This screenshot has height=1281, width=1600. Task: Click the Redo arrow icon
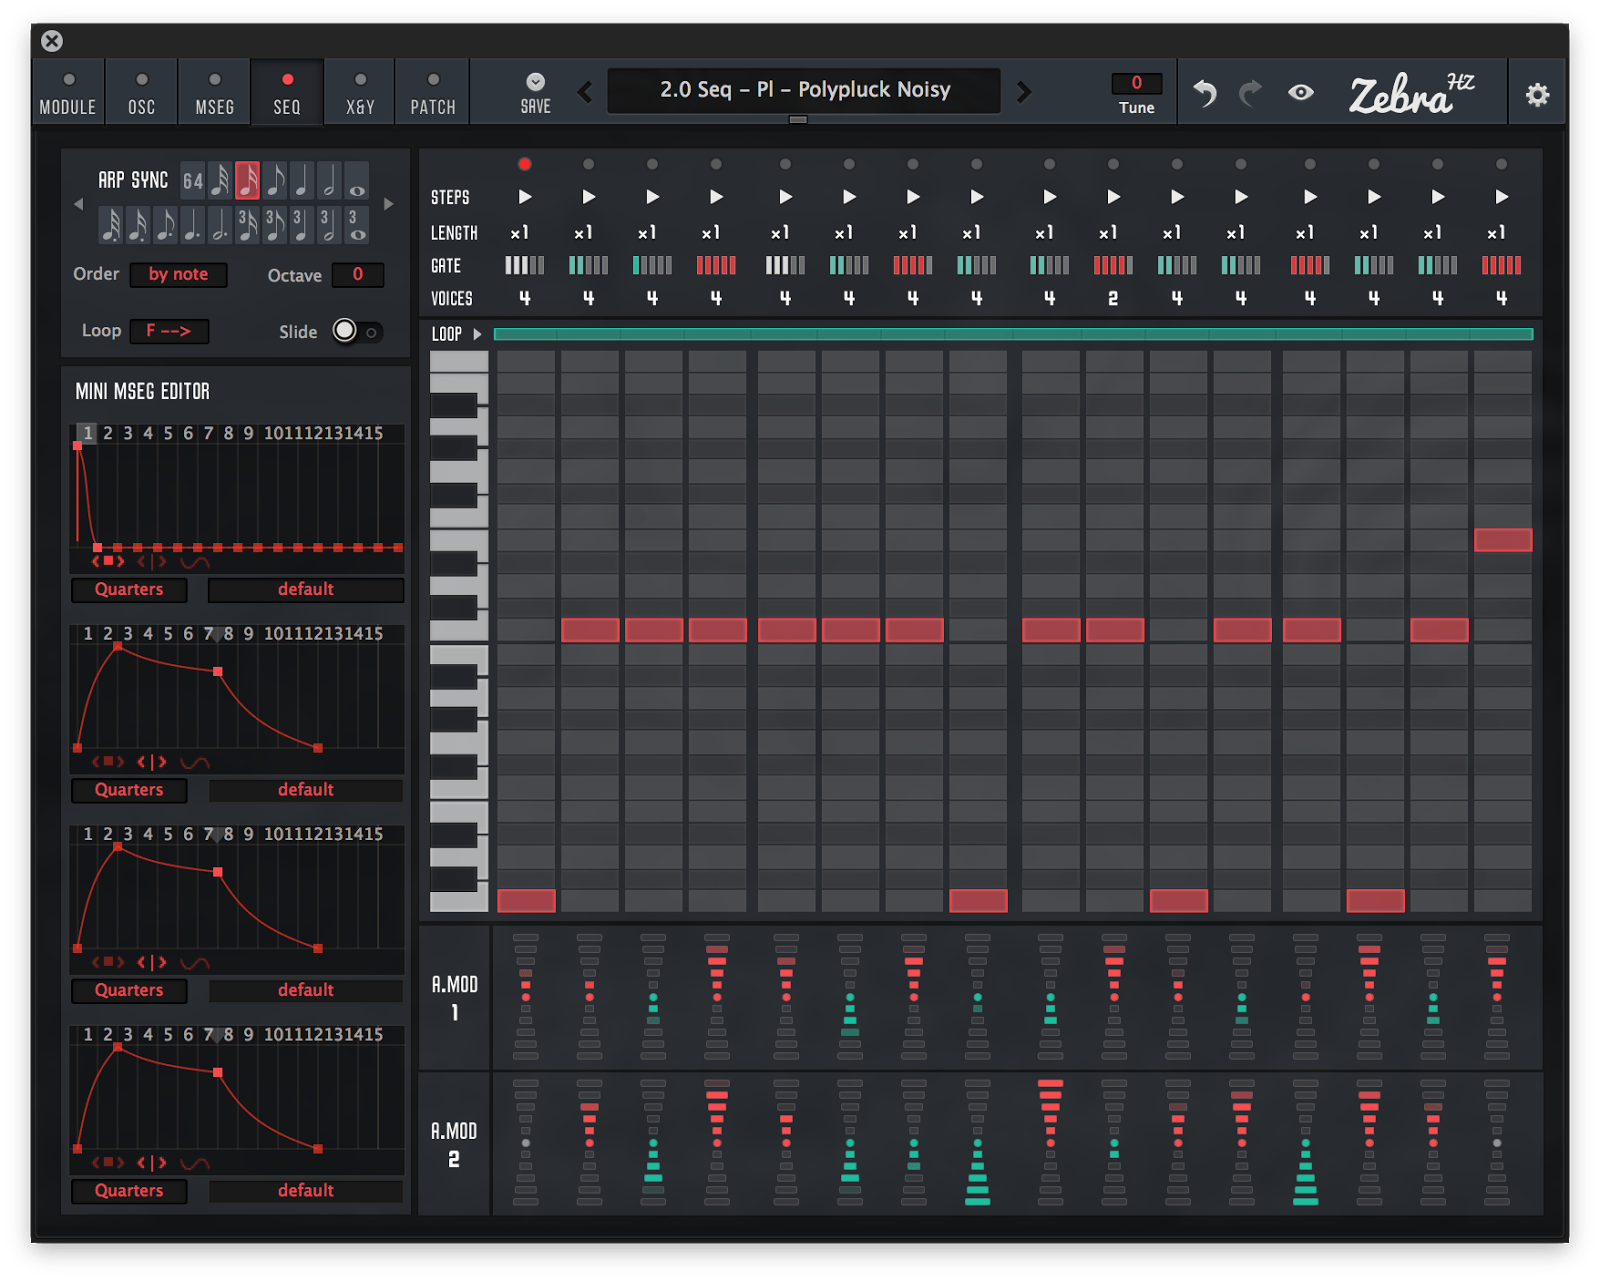pos(1250,93)
